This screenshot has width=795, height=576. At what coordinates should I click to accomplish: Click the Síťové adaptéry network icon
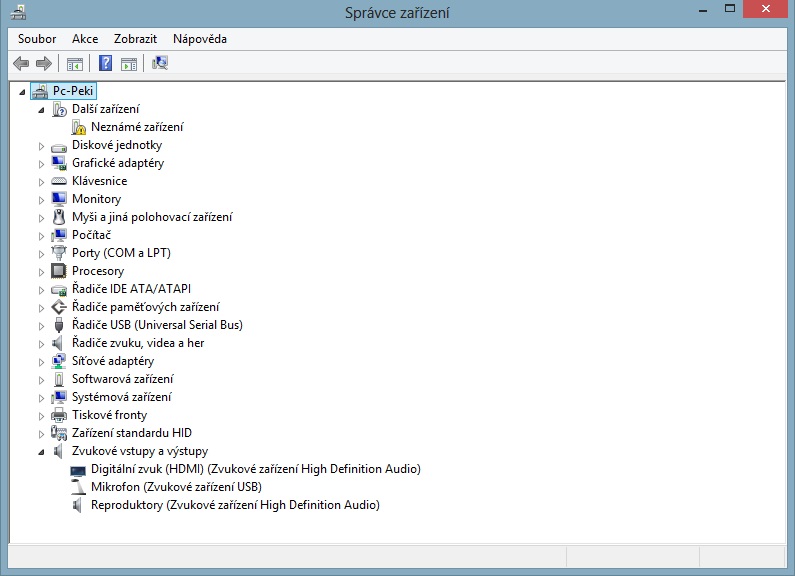59,361
